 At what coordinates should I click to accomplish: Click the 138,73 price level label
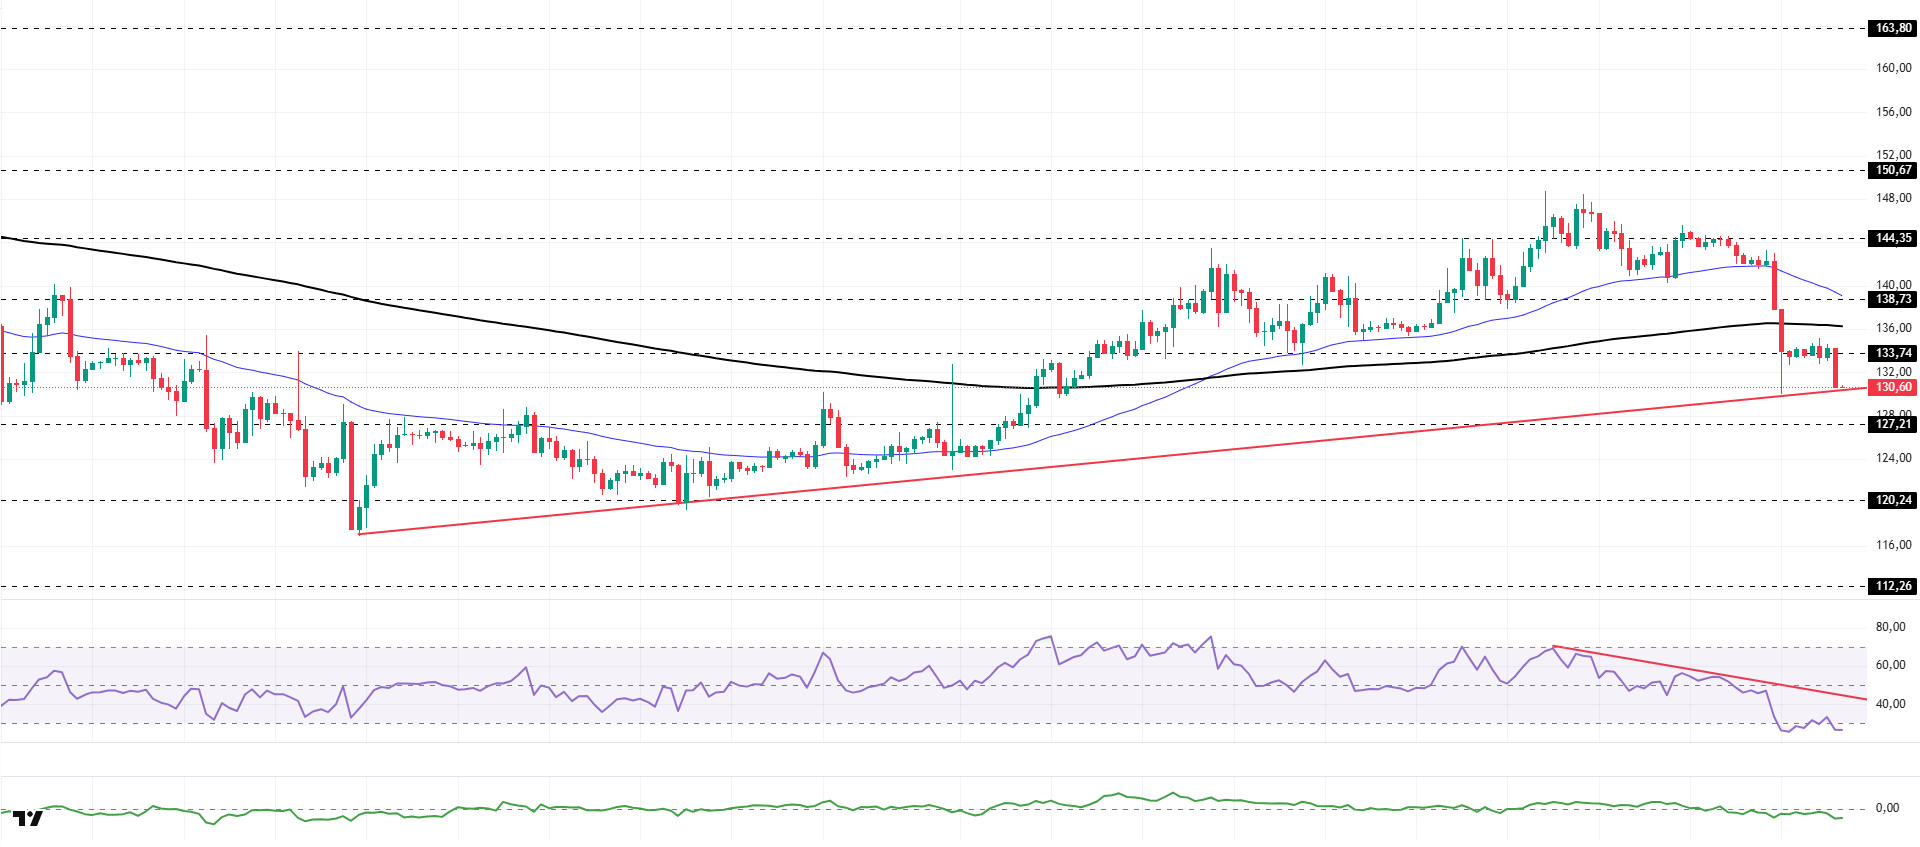pos(1892,299)
